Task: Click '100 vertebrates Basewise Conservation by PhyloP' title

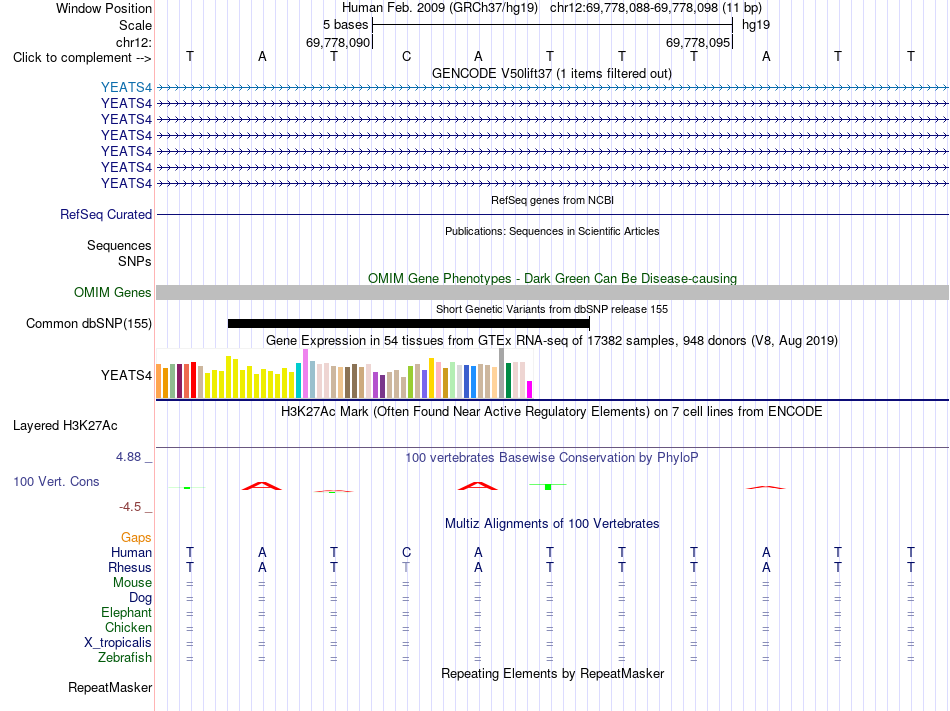Action: tap(552, 458)
